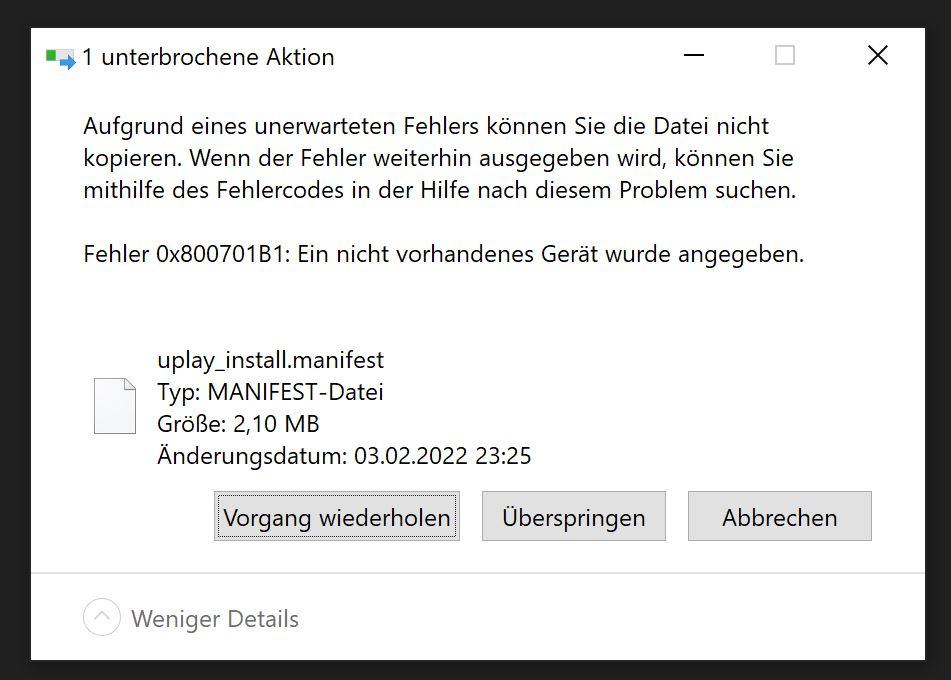Click the "Weniger Details" label
Image resolution: width=951 pixels, height=680 pixels.
coord(215,619)
